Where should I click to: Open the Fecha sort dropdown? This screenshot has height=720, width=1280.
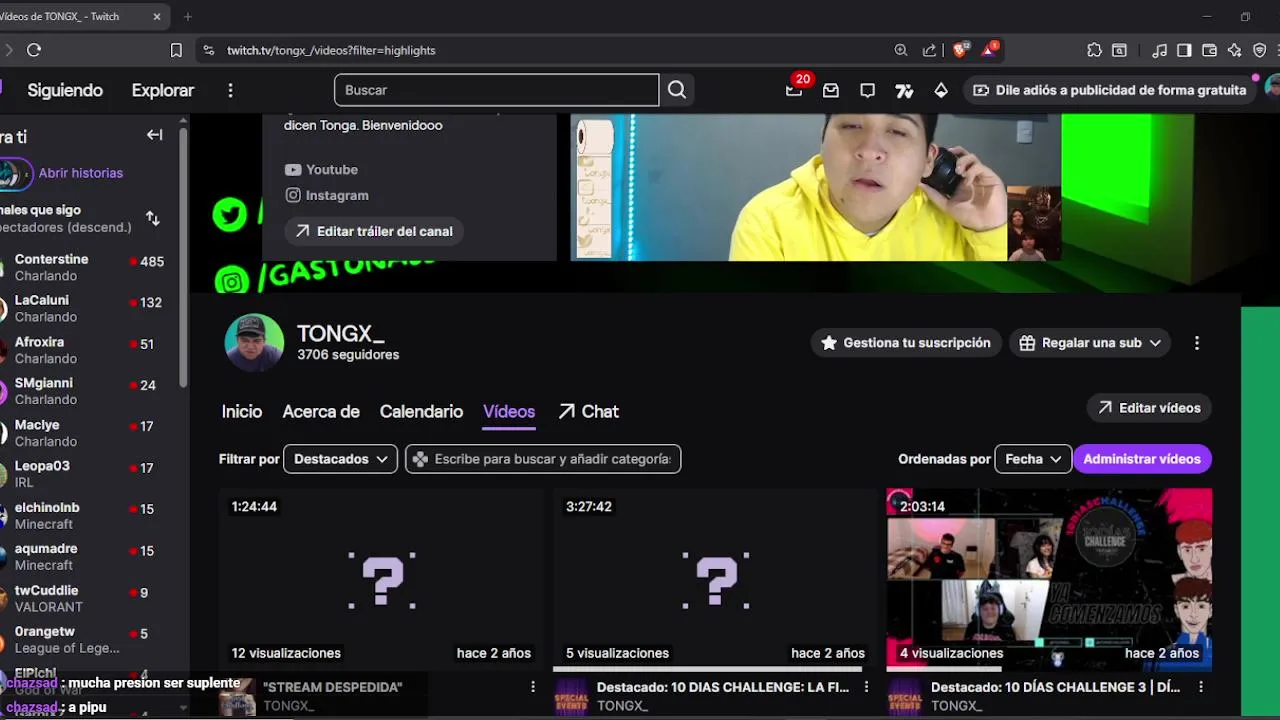[x=1033, y=459]
